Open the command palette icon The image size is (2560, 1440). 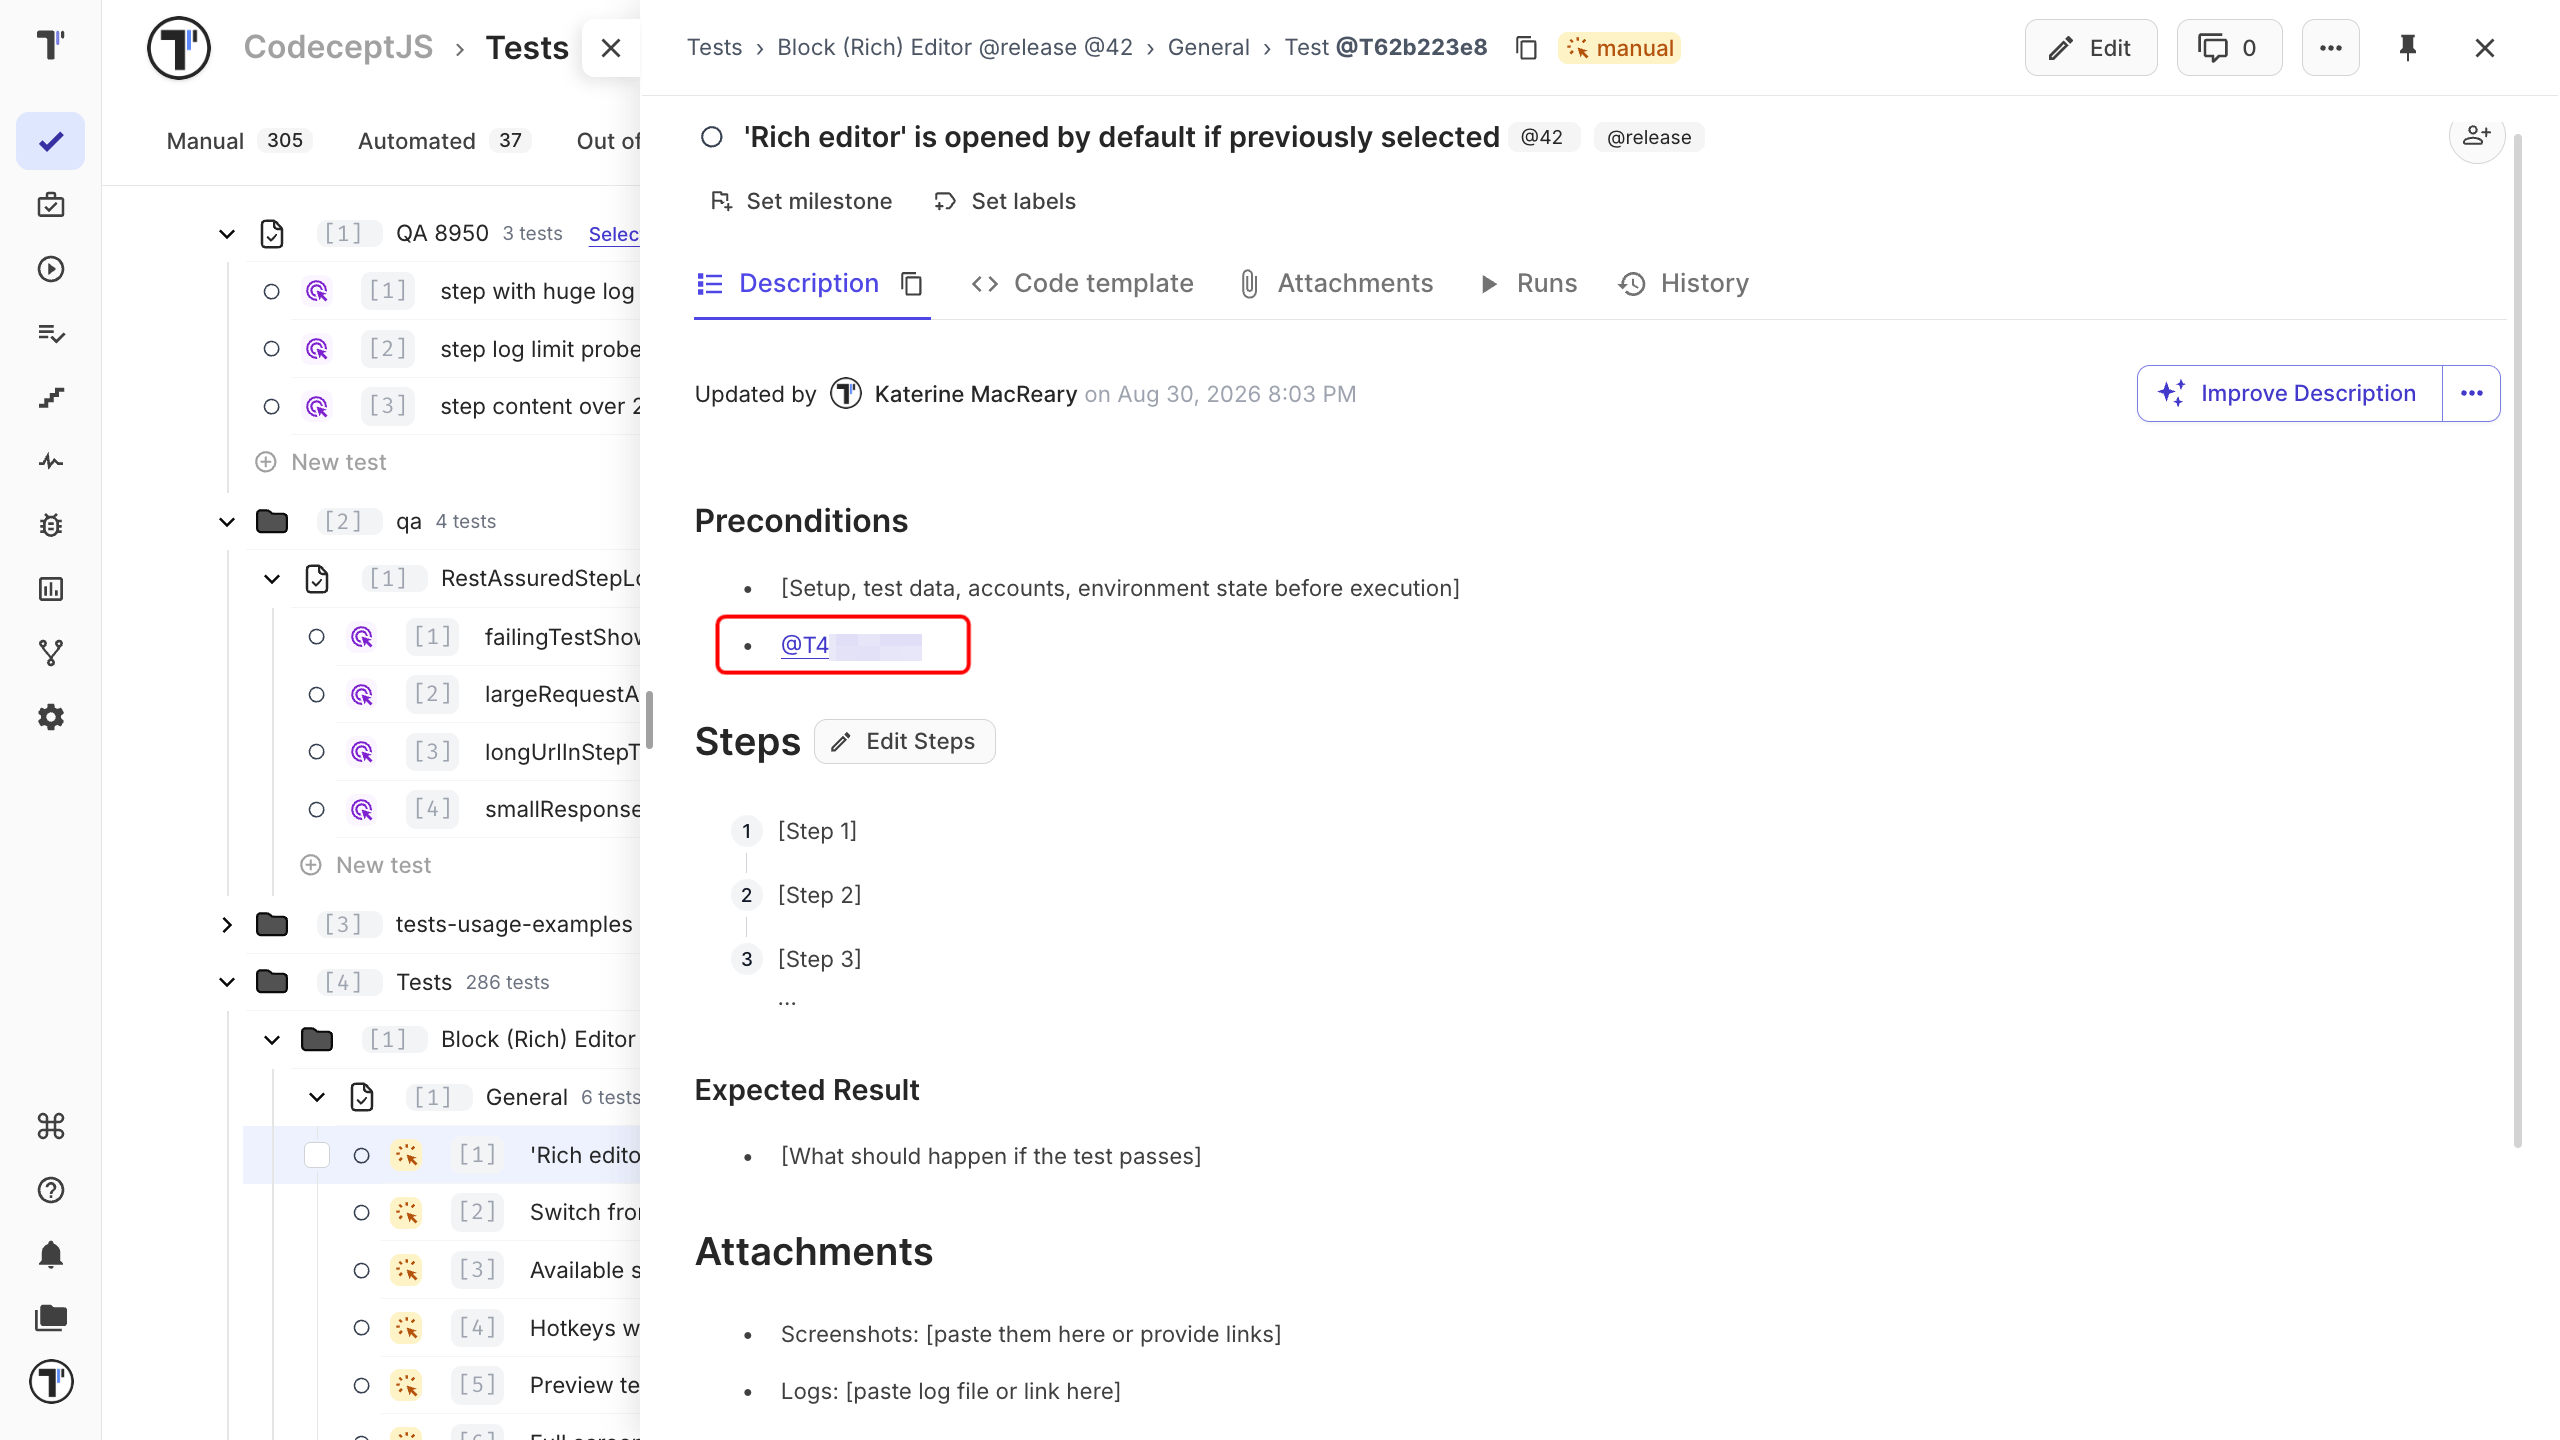(51, 1126)
